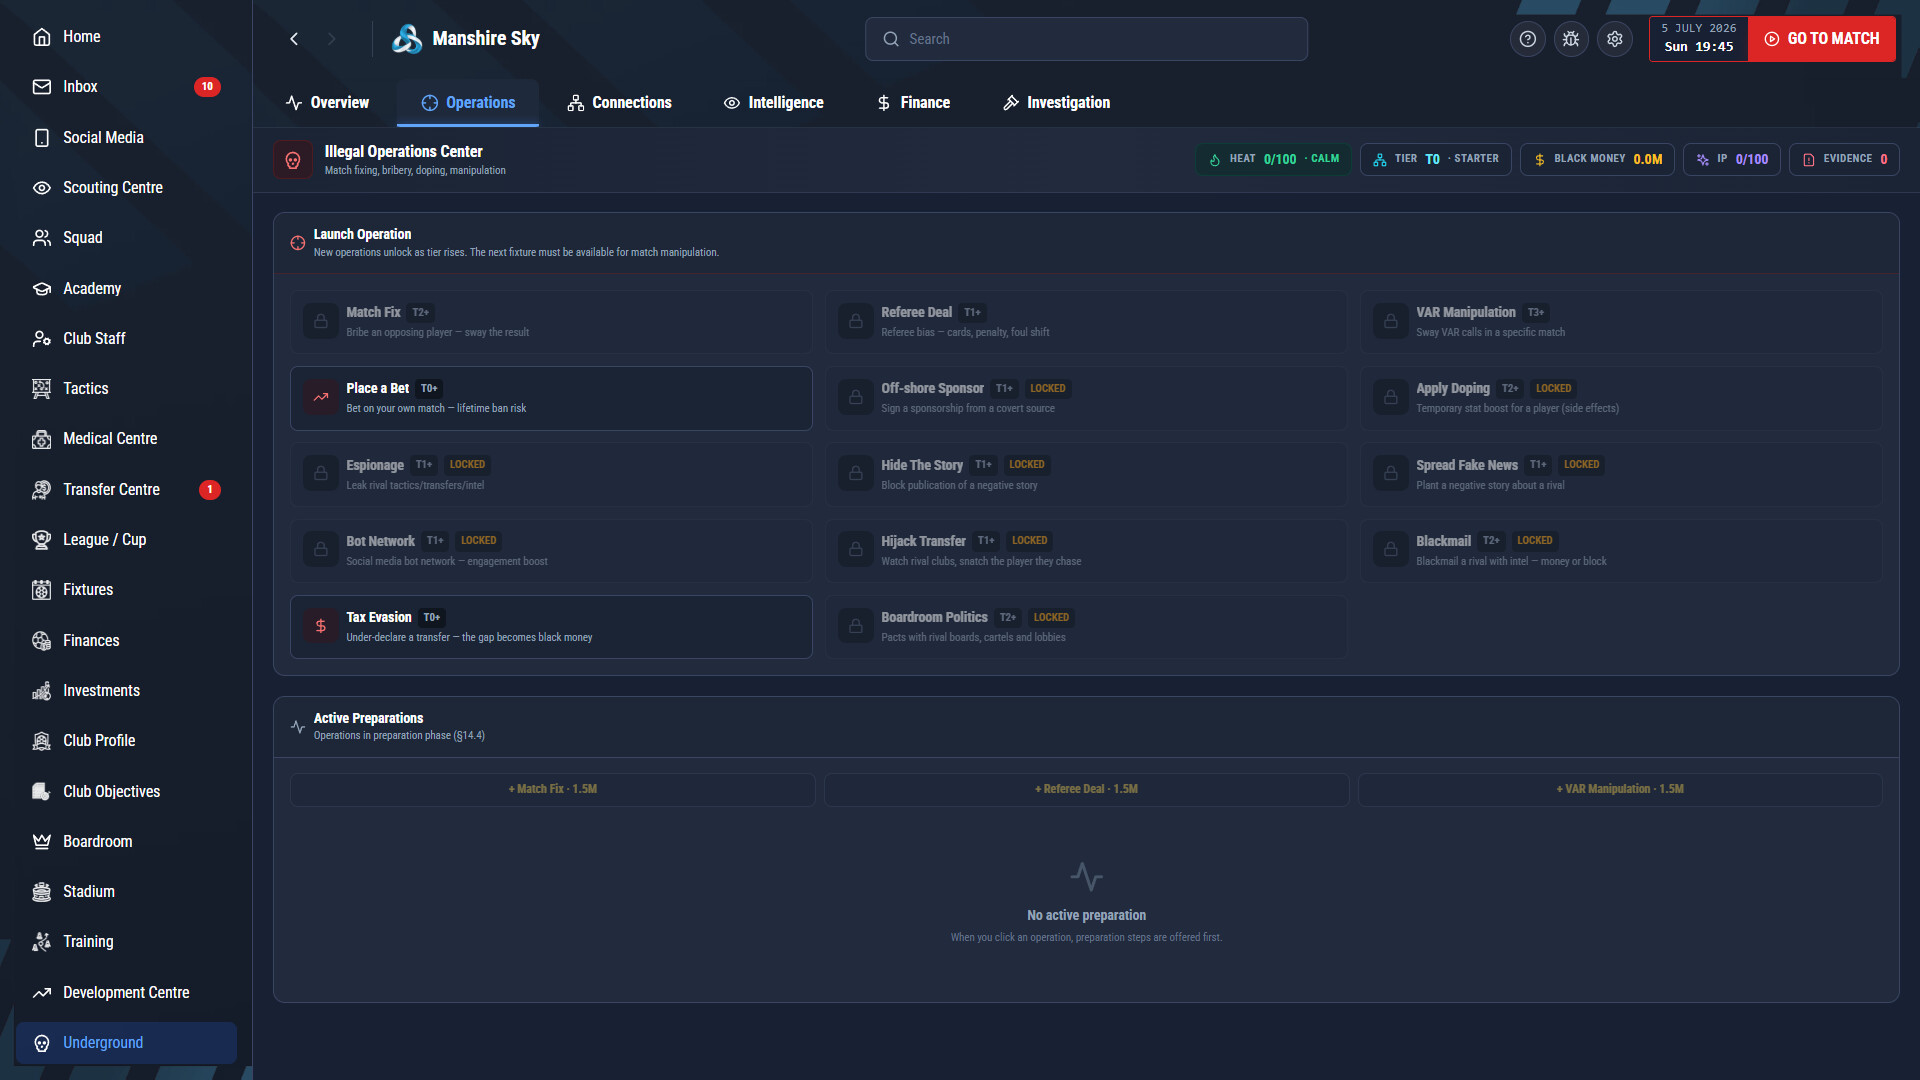The height and width of the screenshot is (1080, 1920).
Task: Open the Boardroom page
Action: click(x=126, y=842)
